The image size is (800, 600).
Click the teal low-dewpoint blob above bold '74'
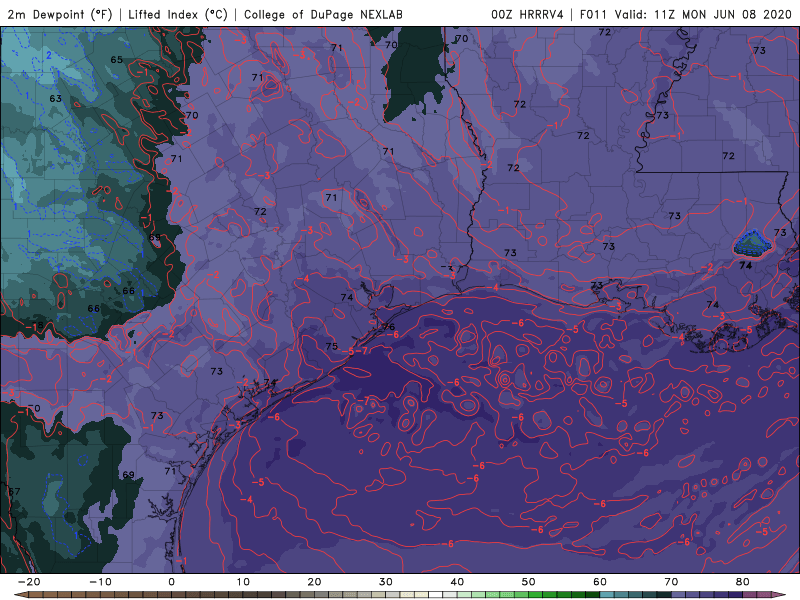pos(752,244)
